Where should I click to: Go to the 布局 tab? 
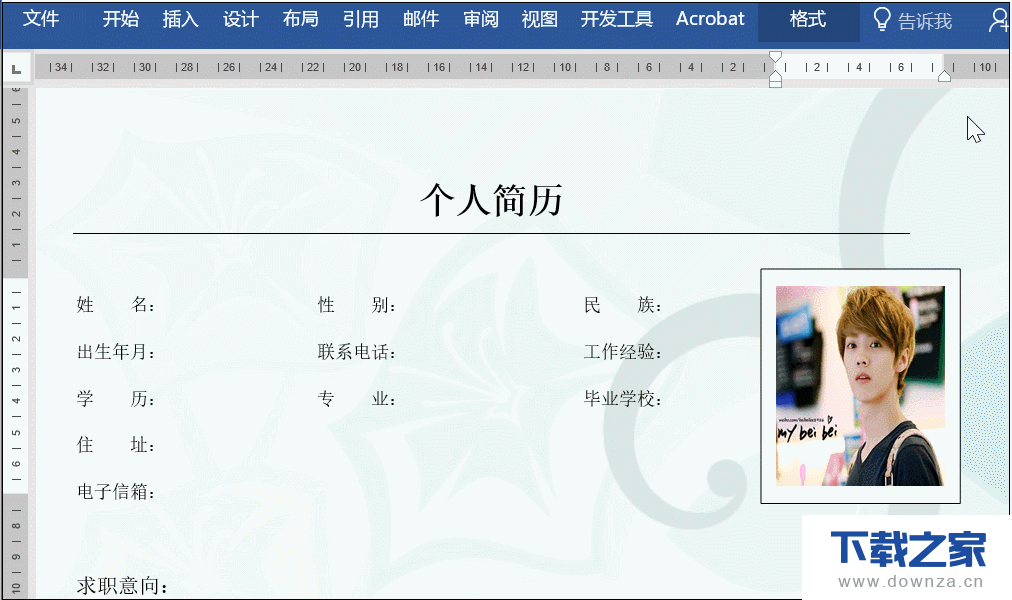coord(301,19)
